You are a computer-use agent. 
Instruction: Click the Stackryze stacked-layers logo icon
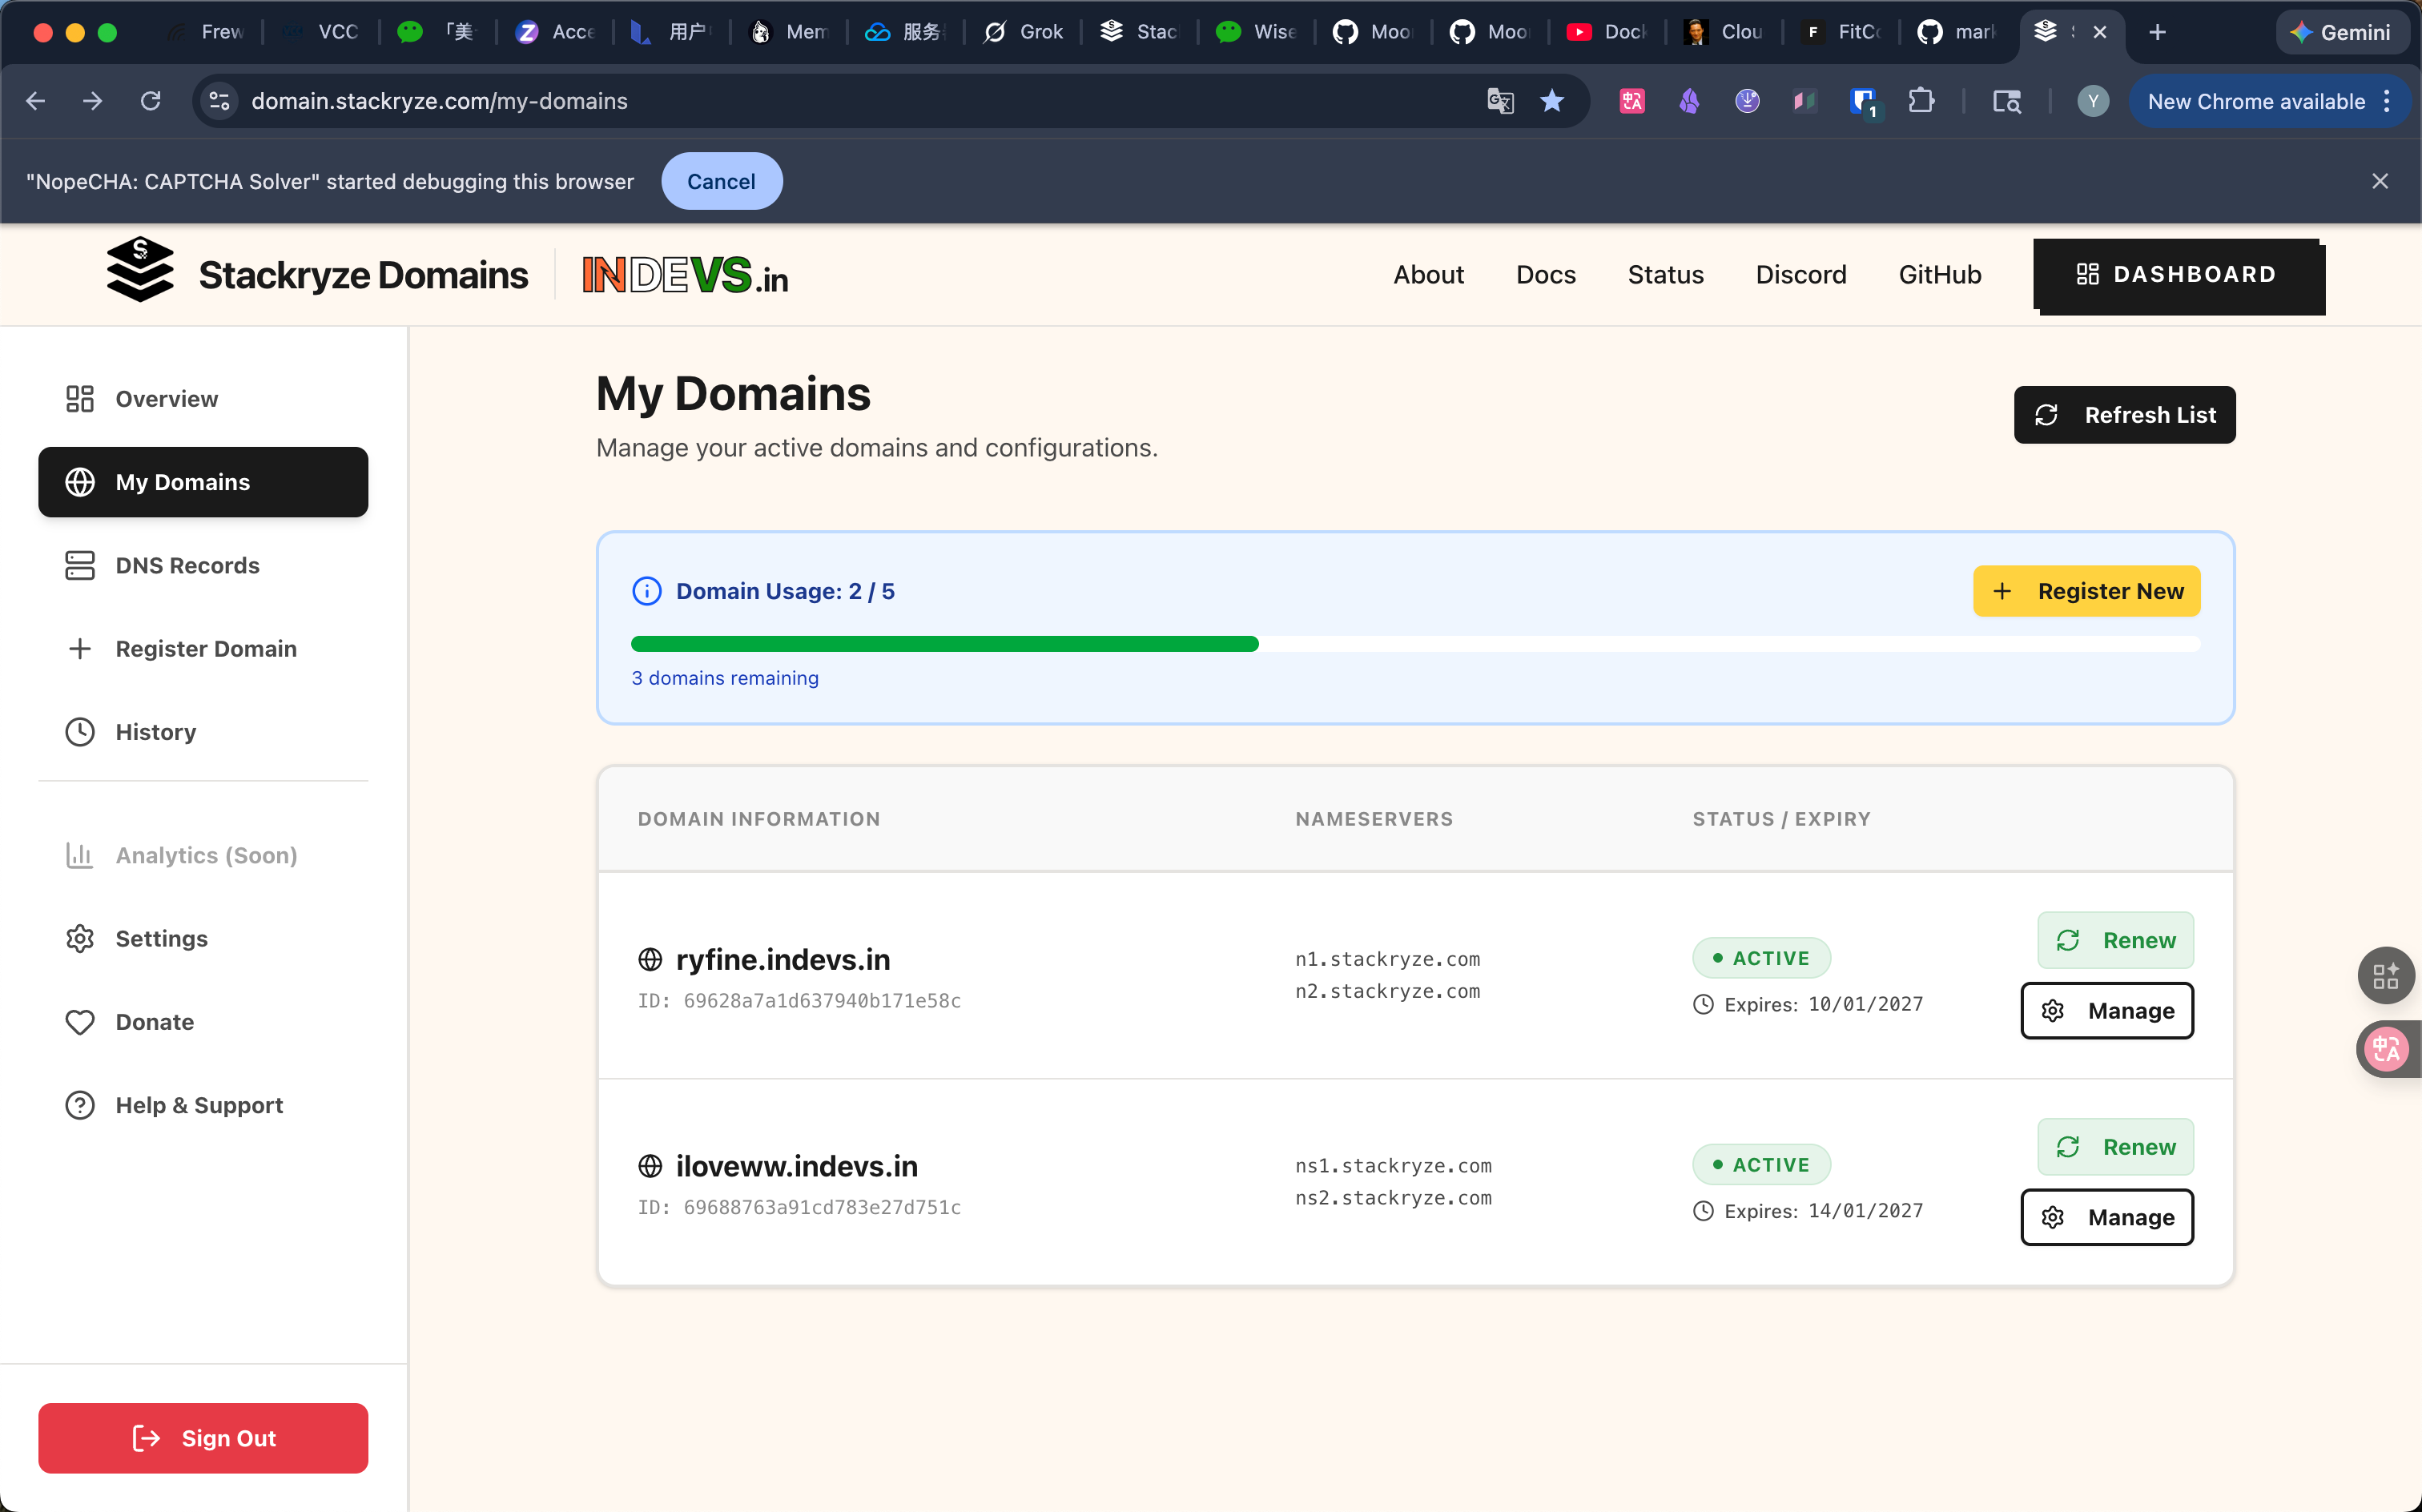[x=140, y=271]
